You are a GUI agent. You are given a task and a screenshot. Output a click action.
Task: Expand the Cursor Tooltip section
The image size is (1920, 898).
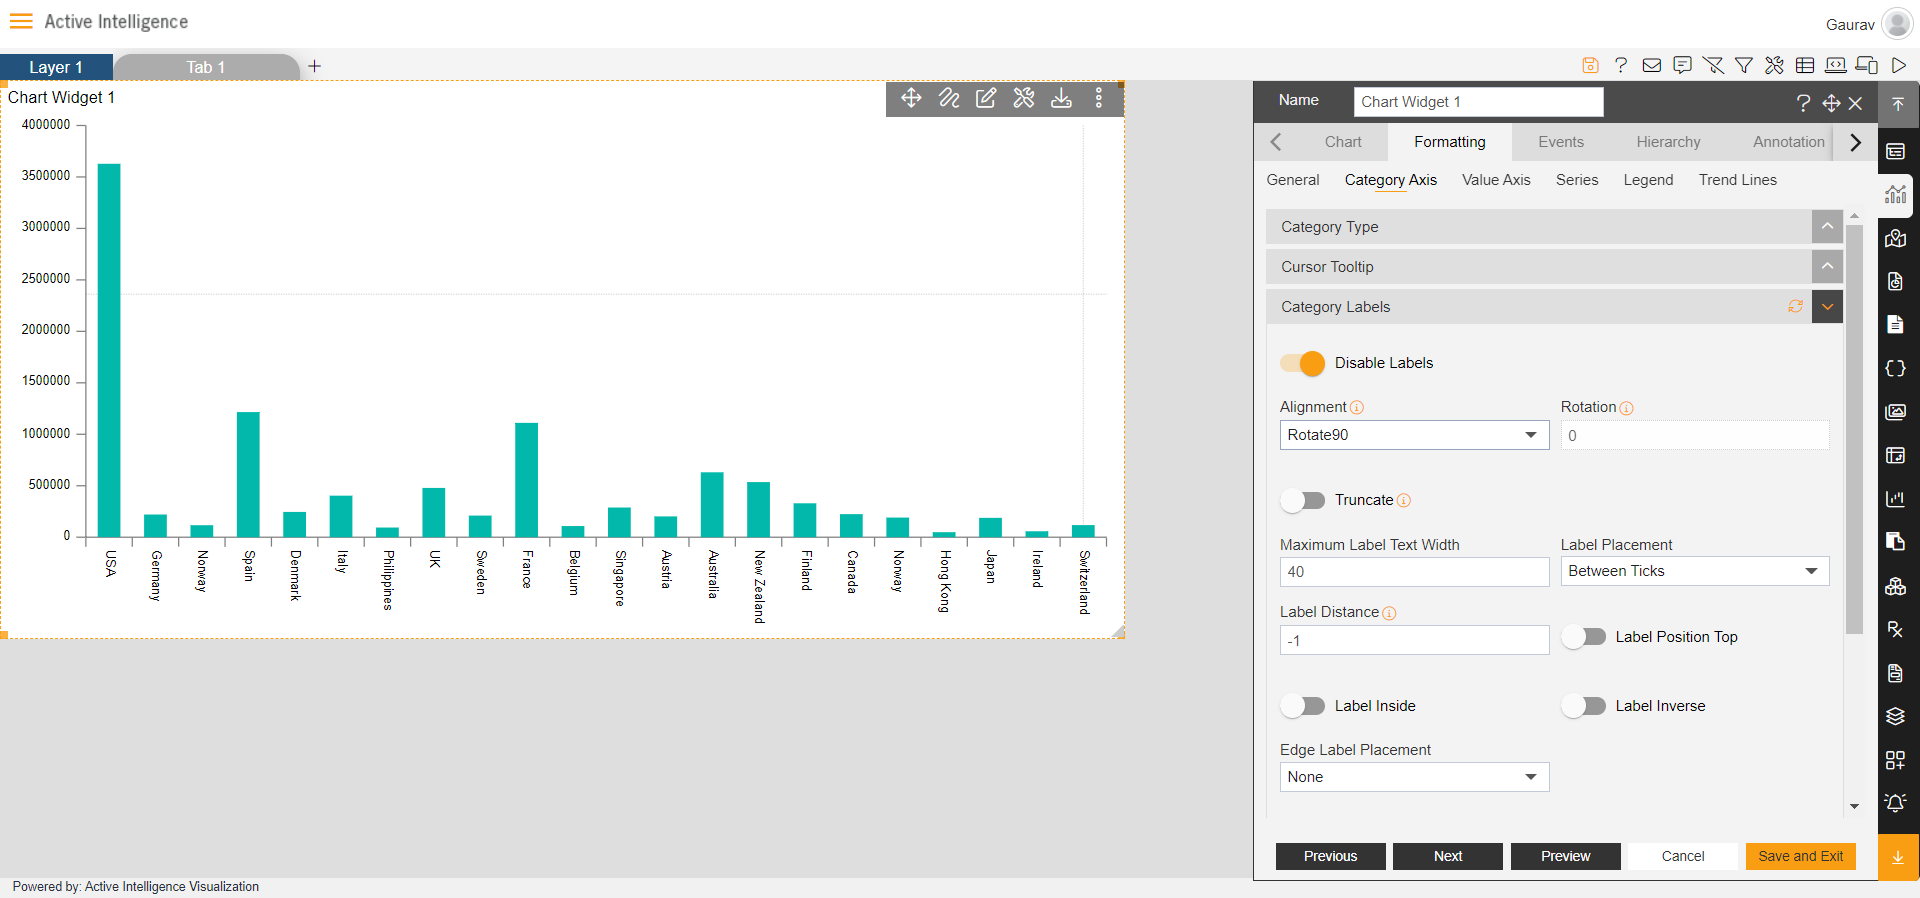[1827, 266]
